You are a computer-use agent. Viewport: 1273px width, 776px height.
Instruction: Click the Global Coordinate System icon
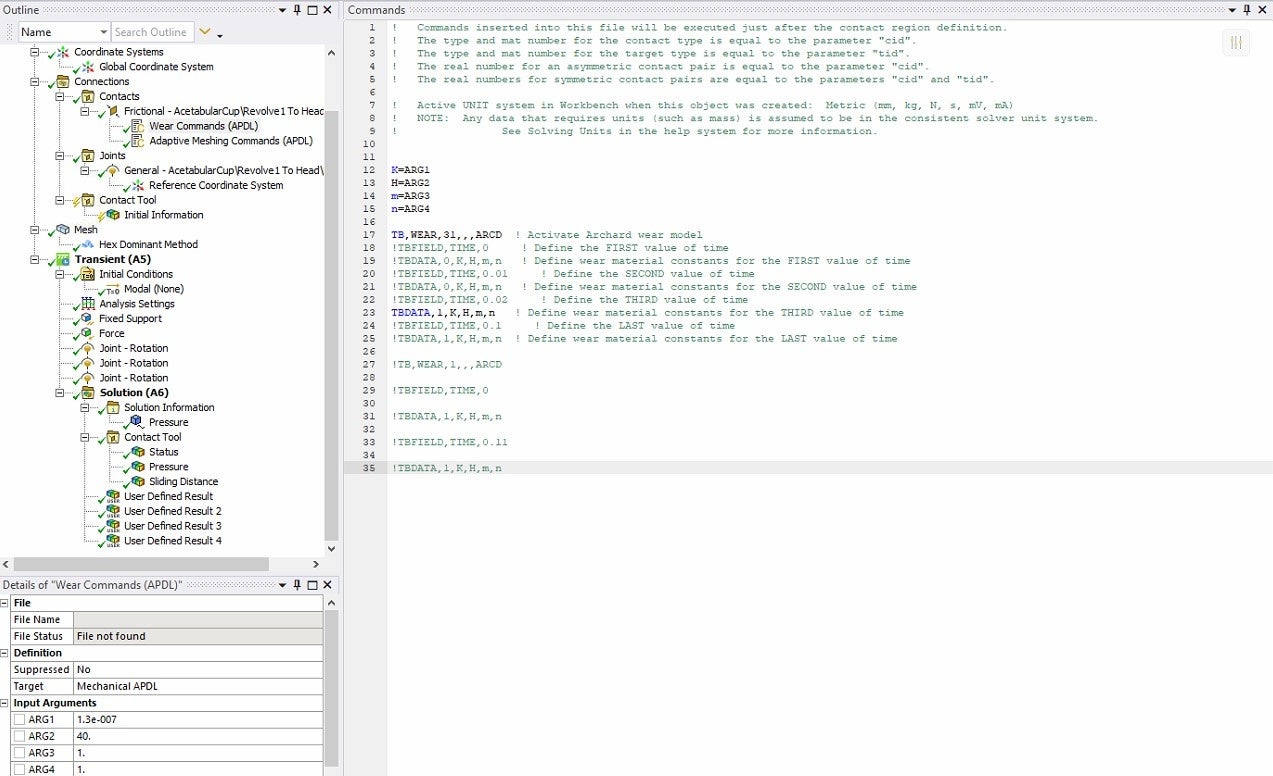click(86, 67)
